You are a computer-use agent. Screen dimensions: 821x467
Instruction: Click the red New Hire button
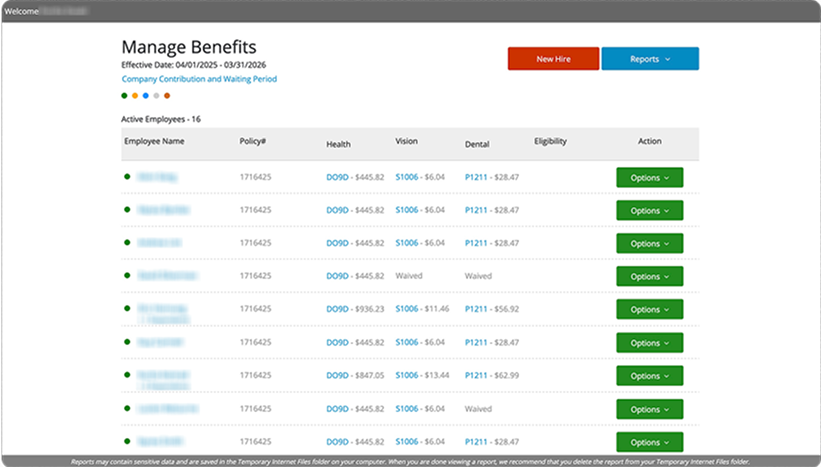[553, 59]
